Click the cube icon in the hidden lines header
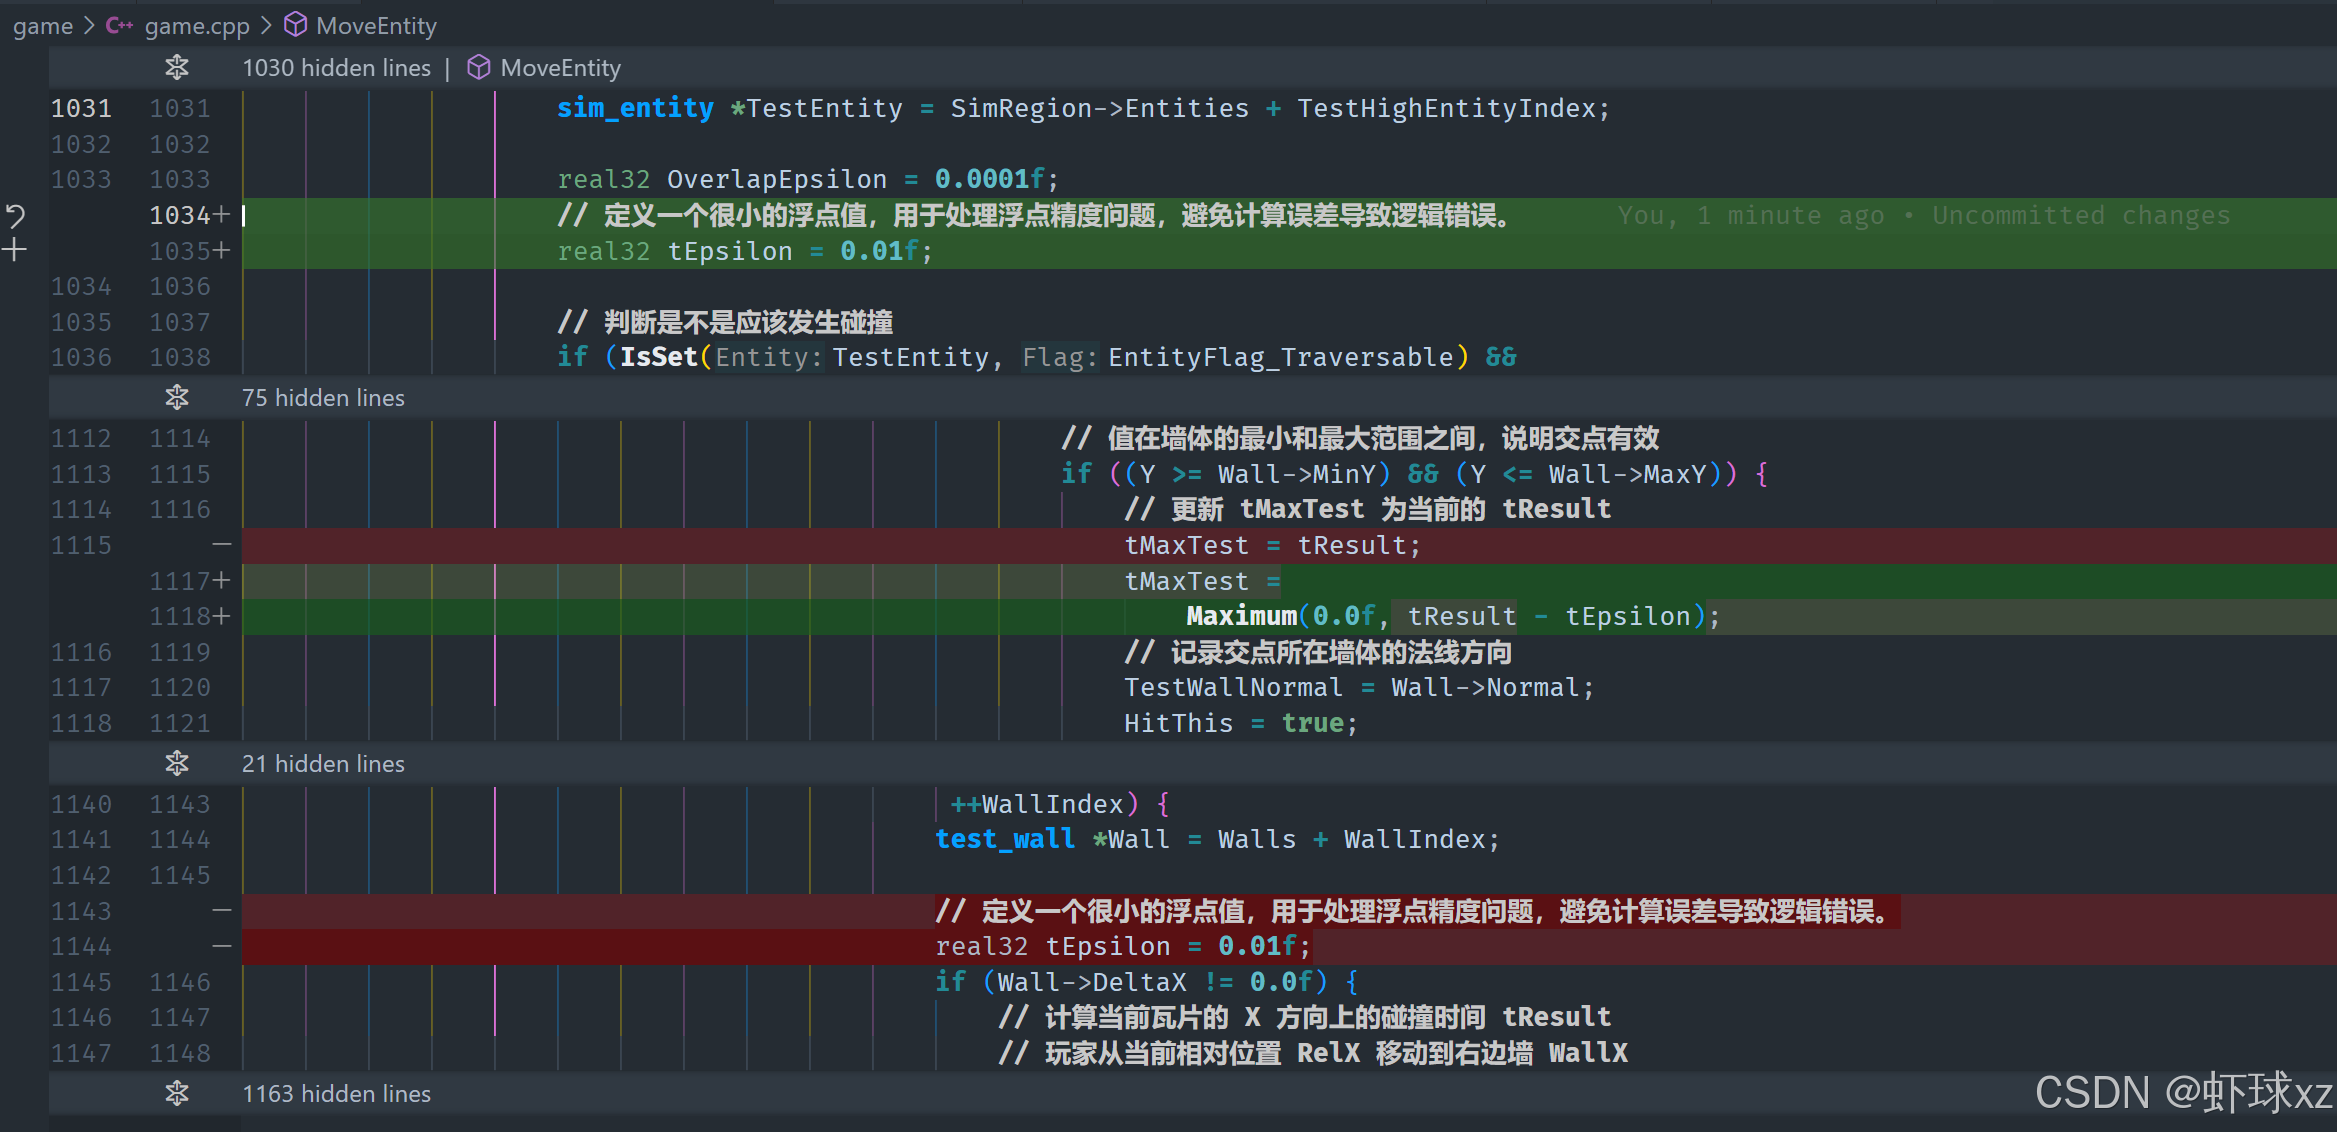Viewport: 2337px width, 1132px height. point(479,68)
